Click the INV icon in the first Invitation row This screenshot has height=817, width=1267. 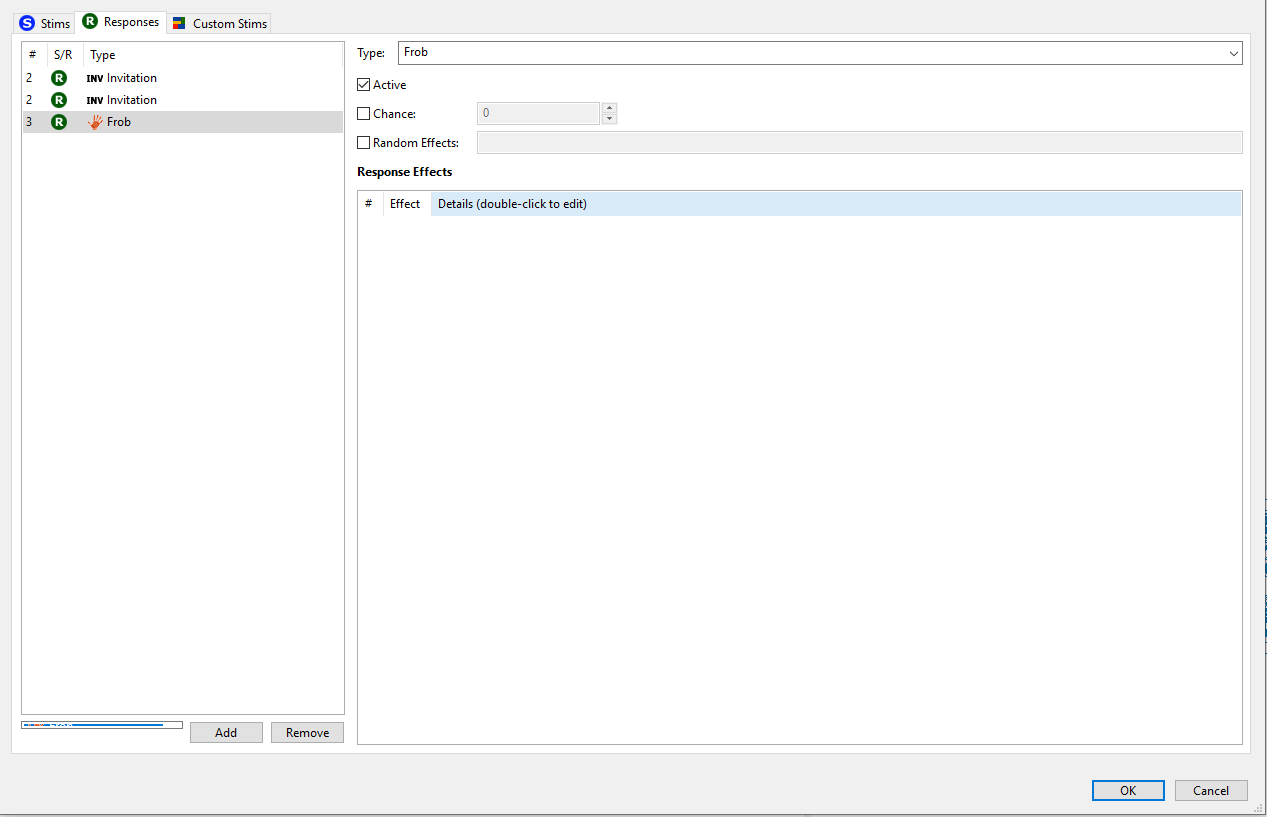[x=95, y=78]
